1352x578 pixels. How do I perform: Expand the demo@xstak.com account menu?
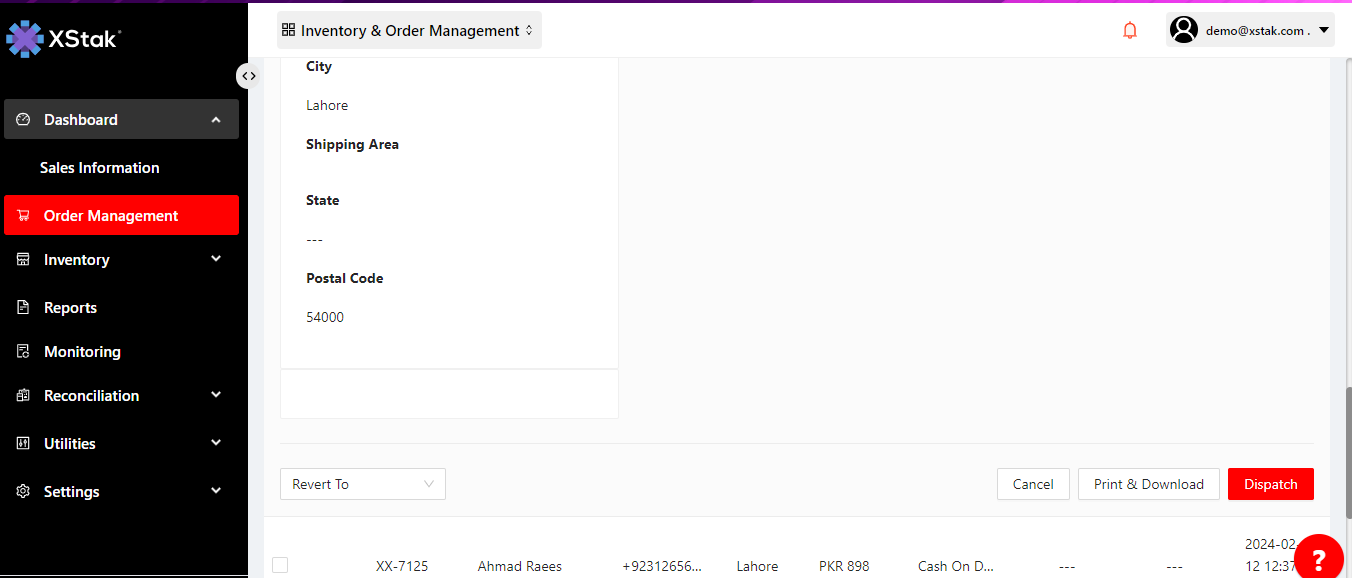click(1324, 31)
